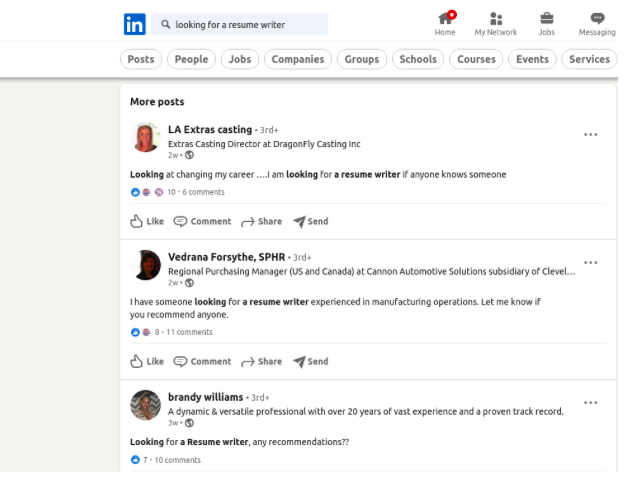Filter results by Services

pyautogui.click(x=589, y=59)
